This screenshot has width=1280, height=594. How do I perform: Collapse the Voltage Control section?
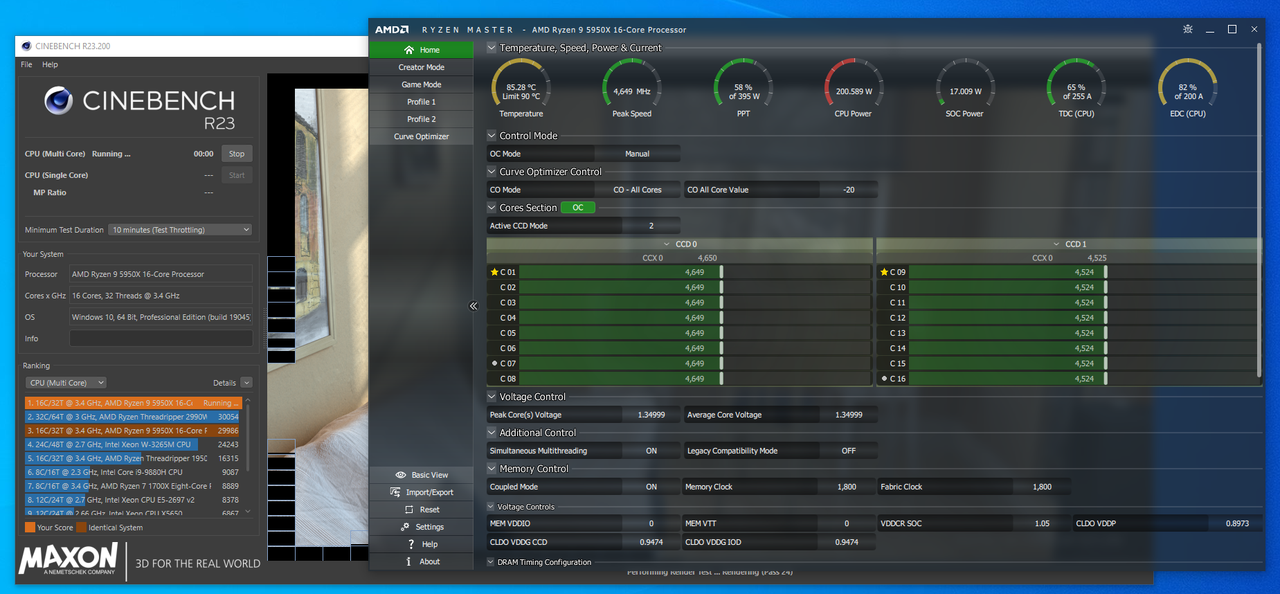tap(491, 397)
